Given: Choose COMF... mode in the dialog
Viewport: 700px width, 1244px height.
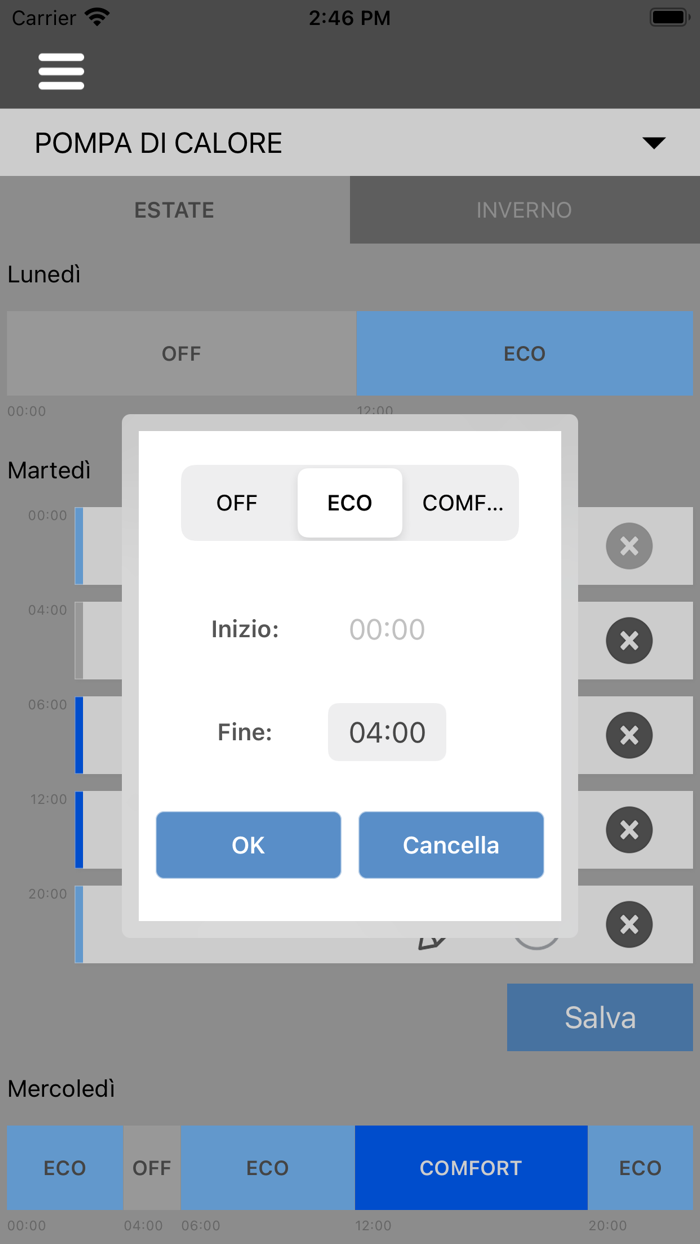Looking at the screenshot, I should click(x=462, y=503).
